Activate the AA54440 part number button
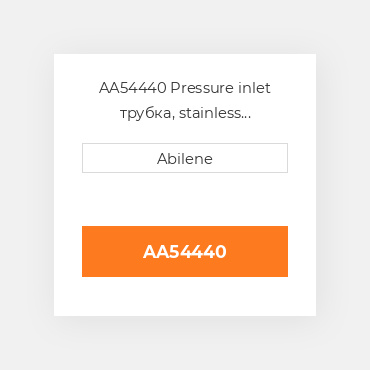This screenshot has height=370, width=370. (185, 251)
